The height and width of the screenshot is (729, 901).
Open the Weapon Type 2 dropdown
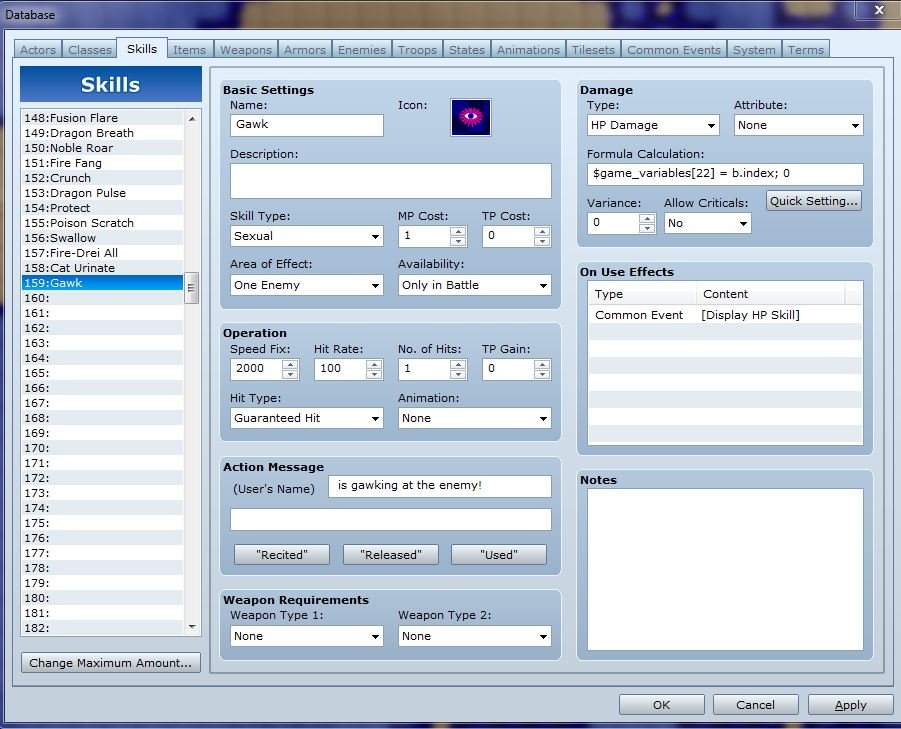[475, 636]
